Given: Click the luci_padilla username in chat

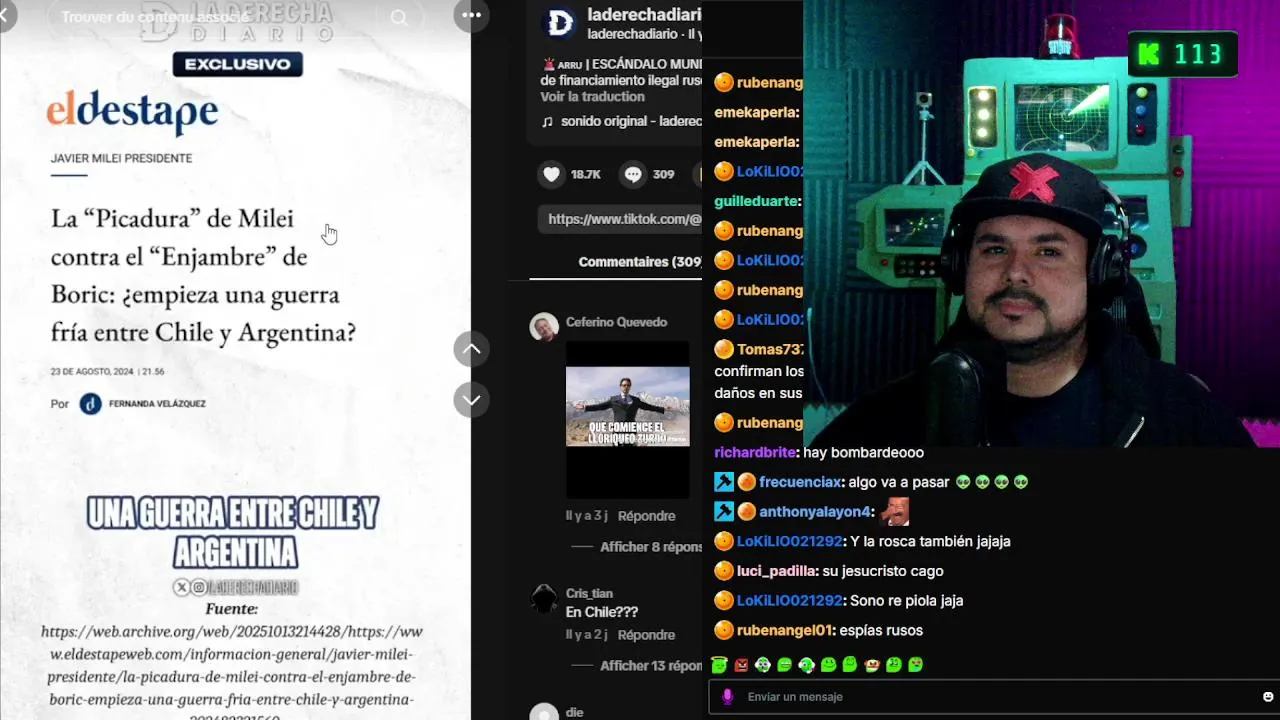Looking at the screenshot, I should point(776,571).
